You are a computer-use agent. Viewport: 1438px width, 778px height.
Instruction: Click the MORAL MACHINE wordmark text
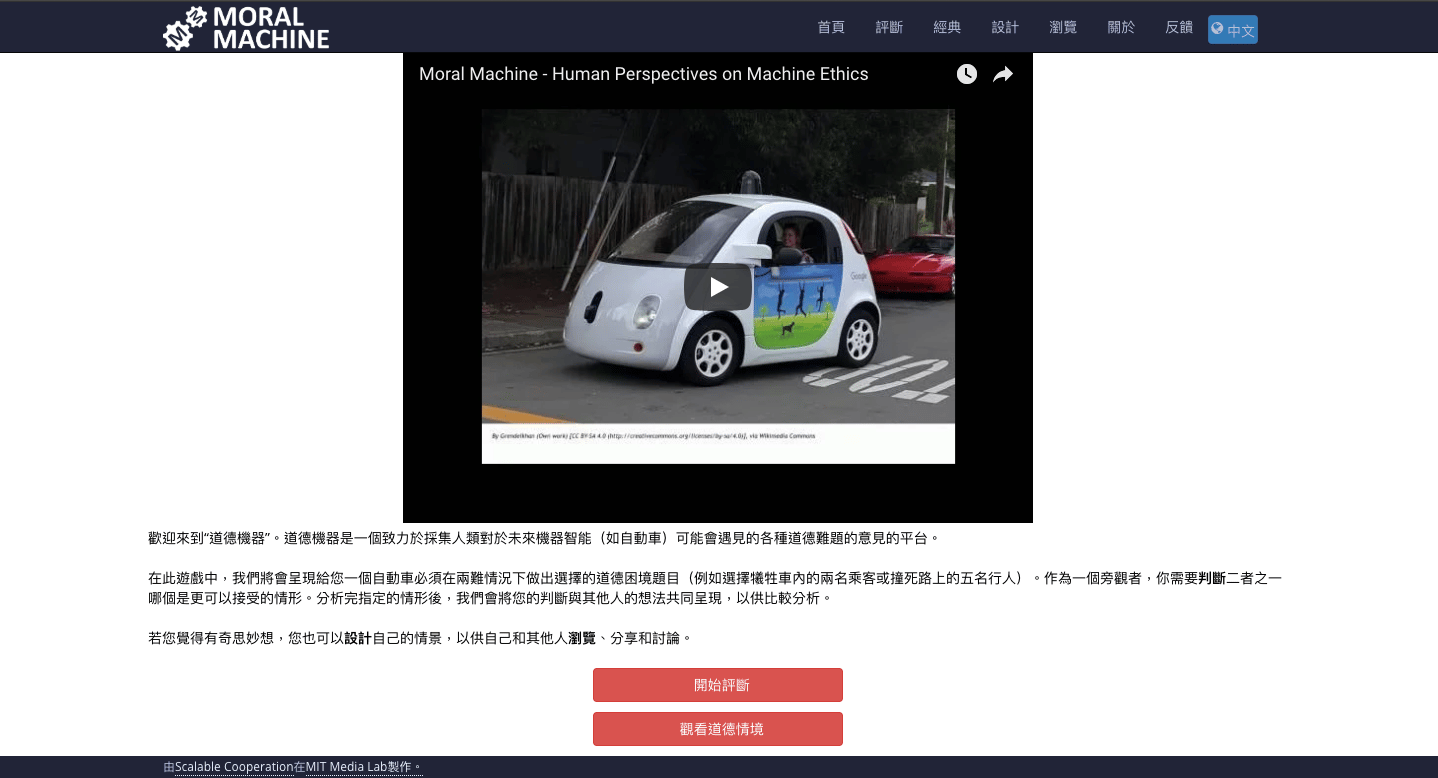[271, 28]
